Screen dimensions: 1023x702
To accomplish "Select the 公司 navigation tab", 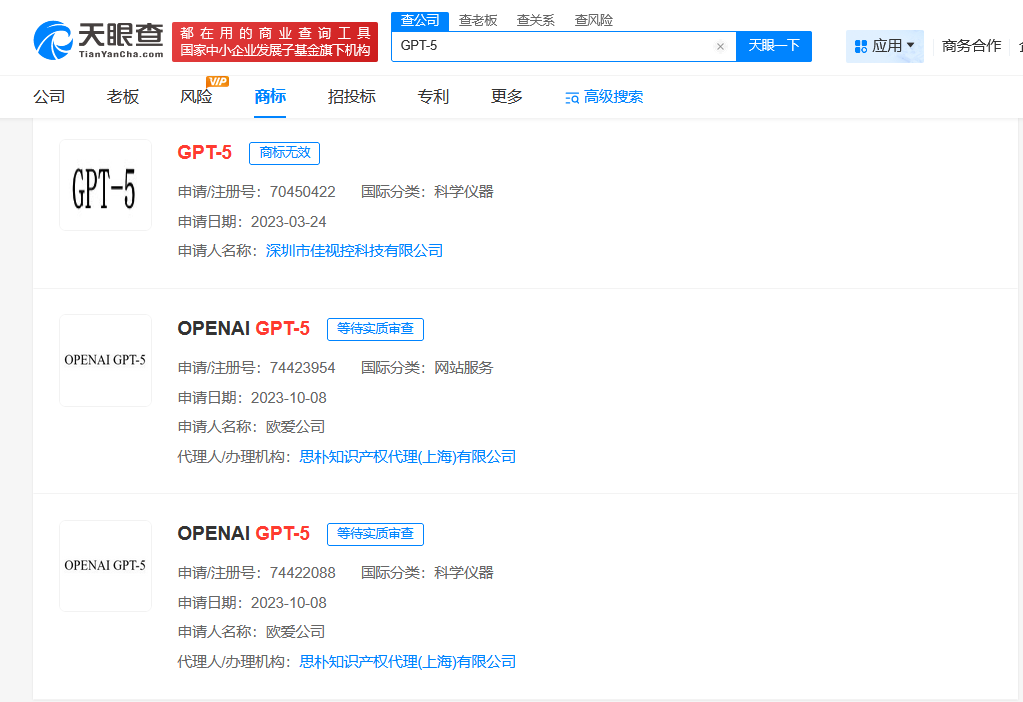I will (50, 97).
